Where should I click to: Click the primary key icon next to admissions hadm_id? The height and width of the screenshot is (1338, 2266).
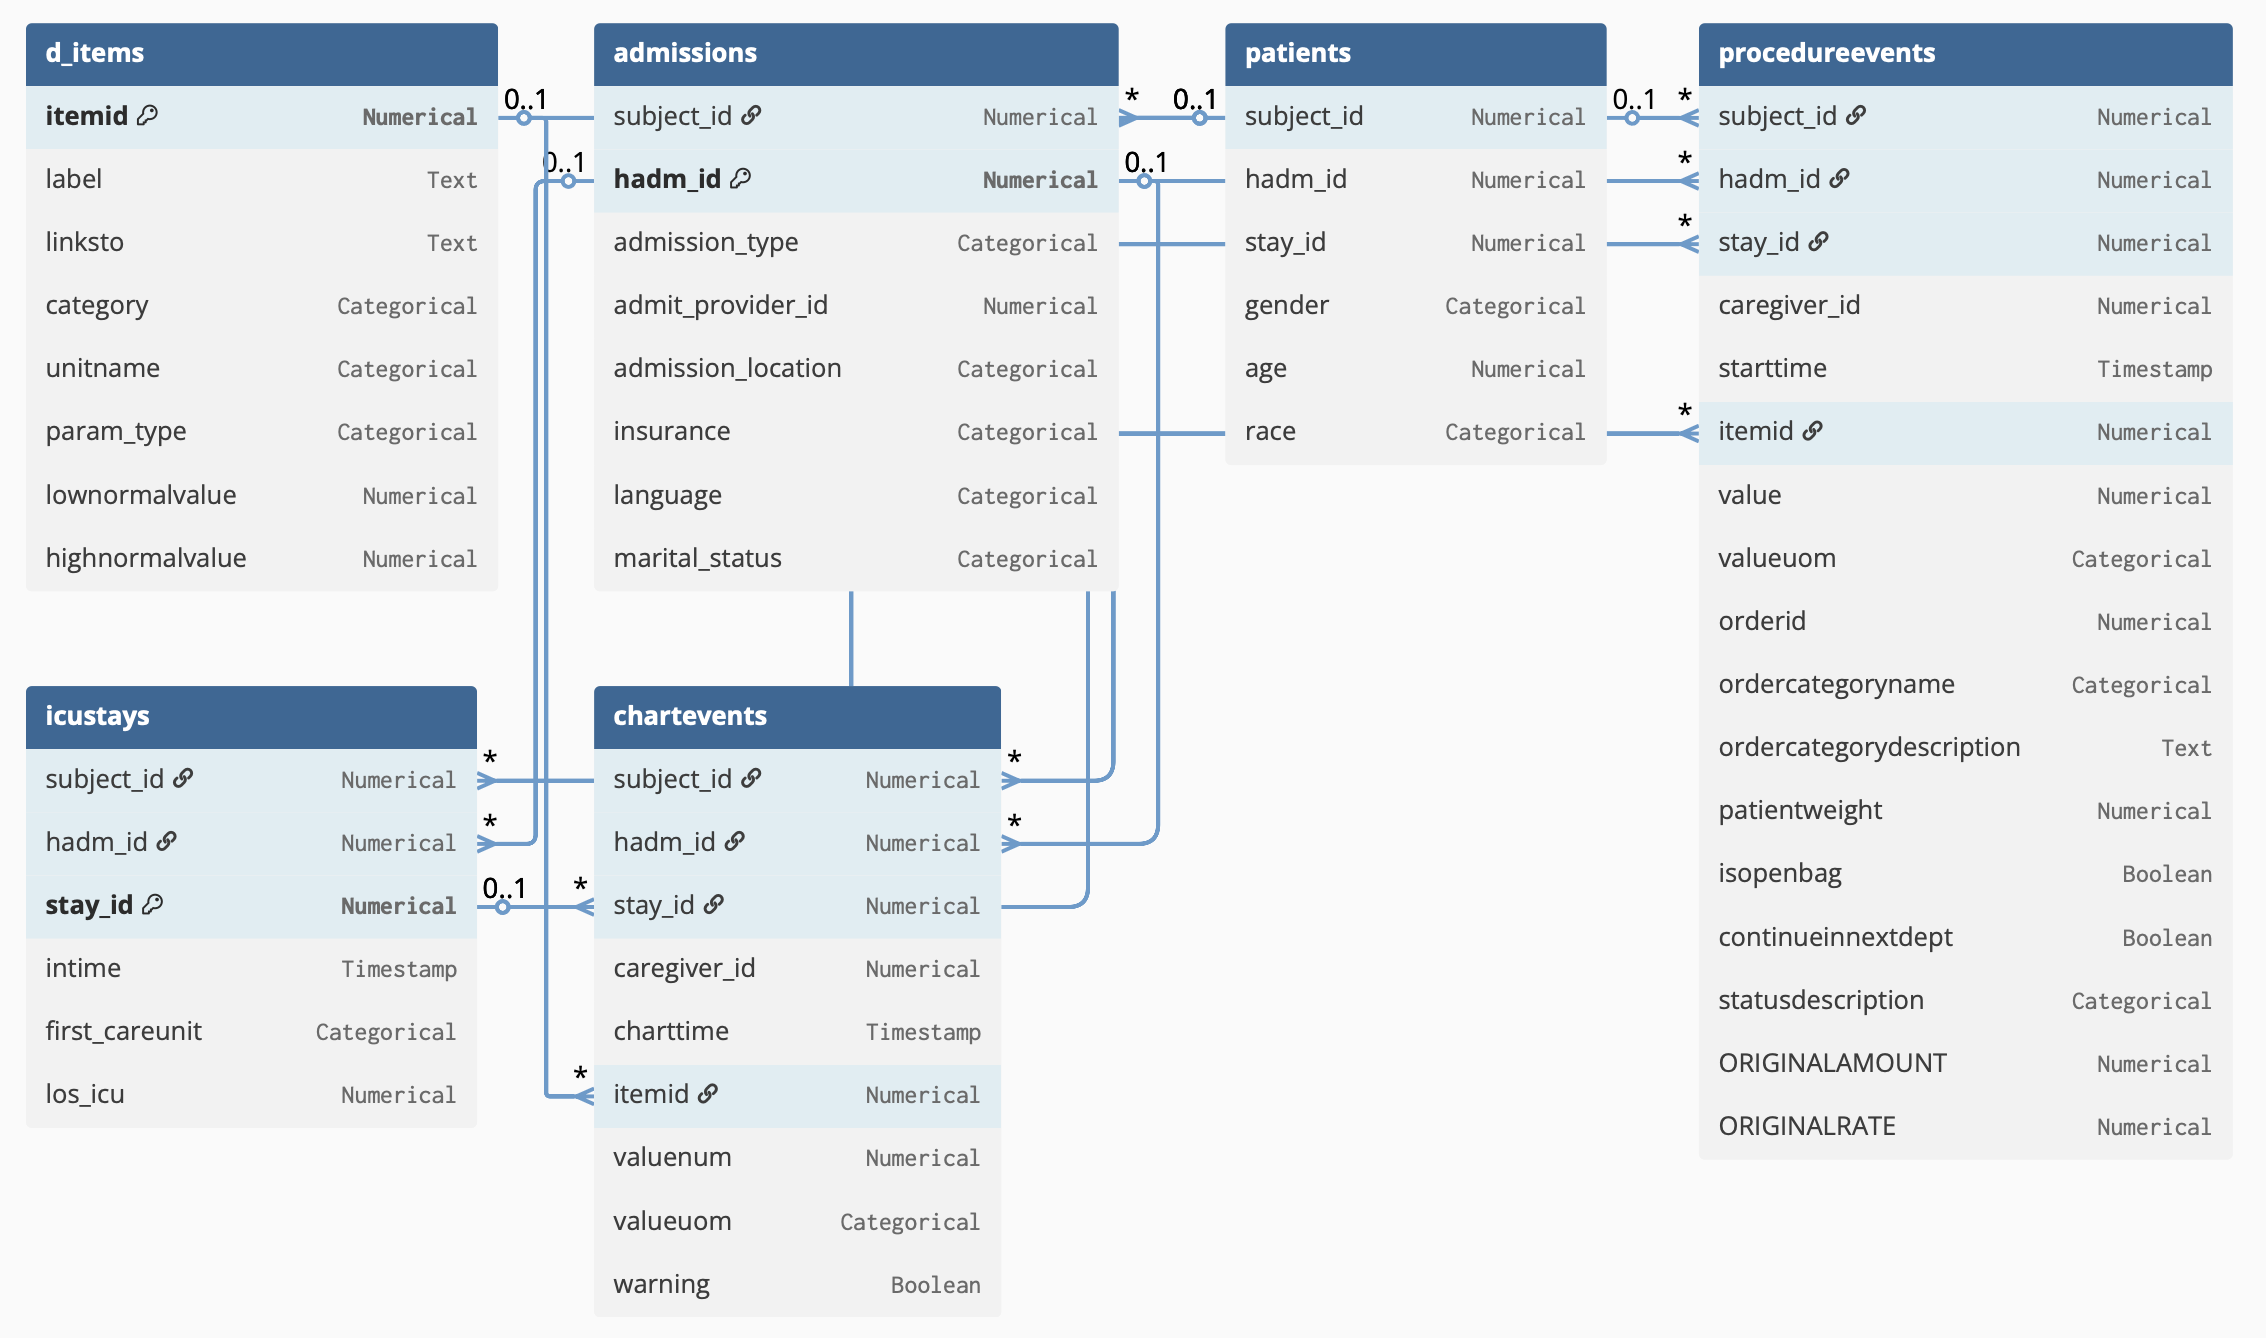(x=741, y=179)
